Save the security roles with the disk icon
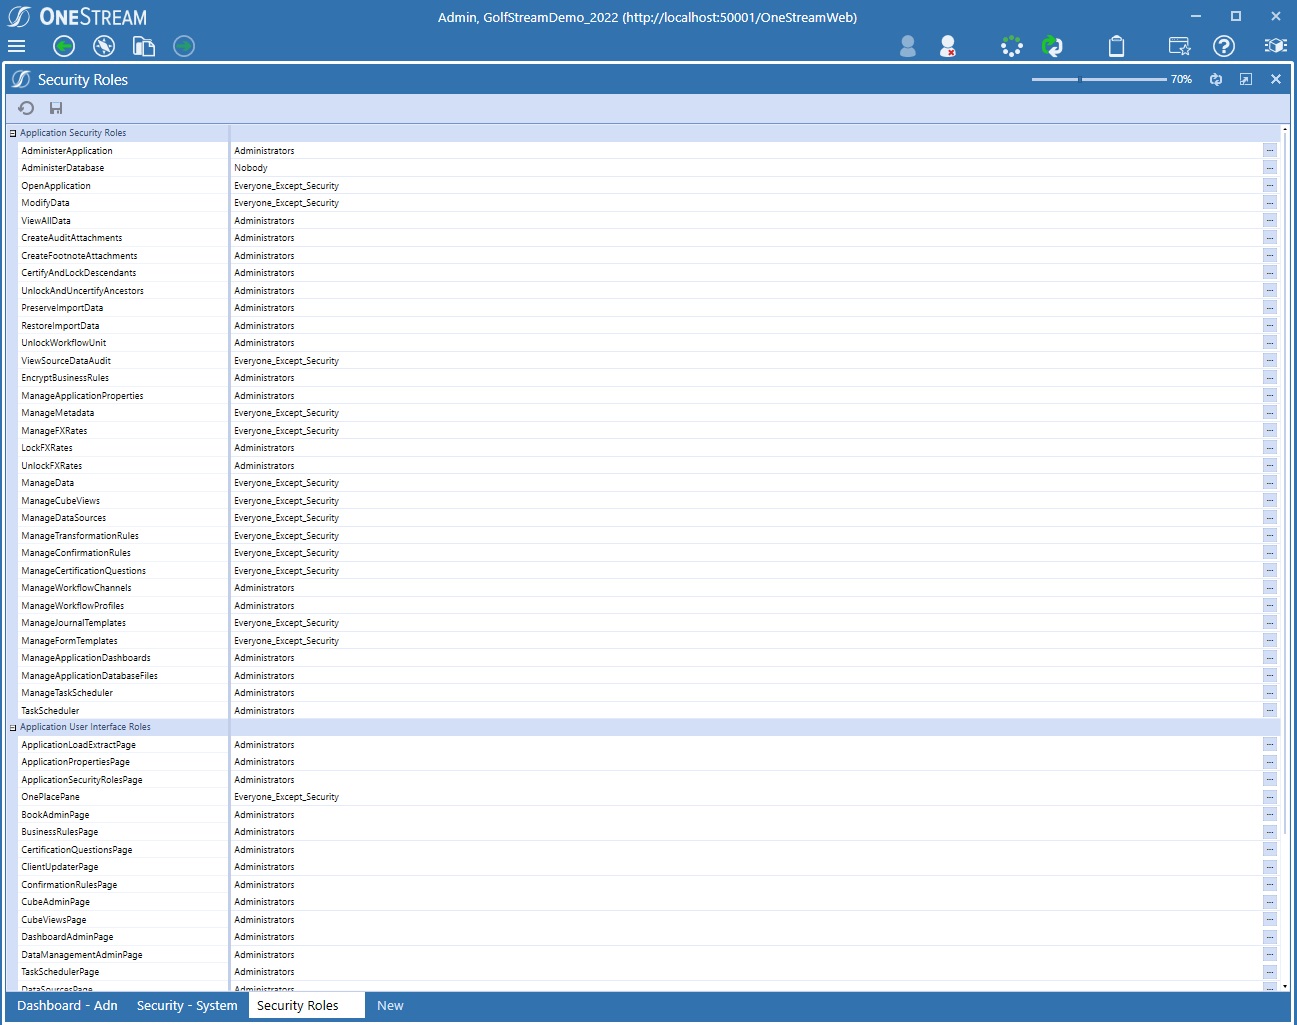Image resolution: width=1297 pixels, height=1025 pixels. point(56,108)
